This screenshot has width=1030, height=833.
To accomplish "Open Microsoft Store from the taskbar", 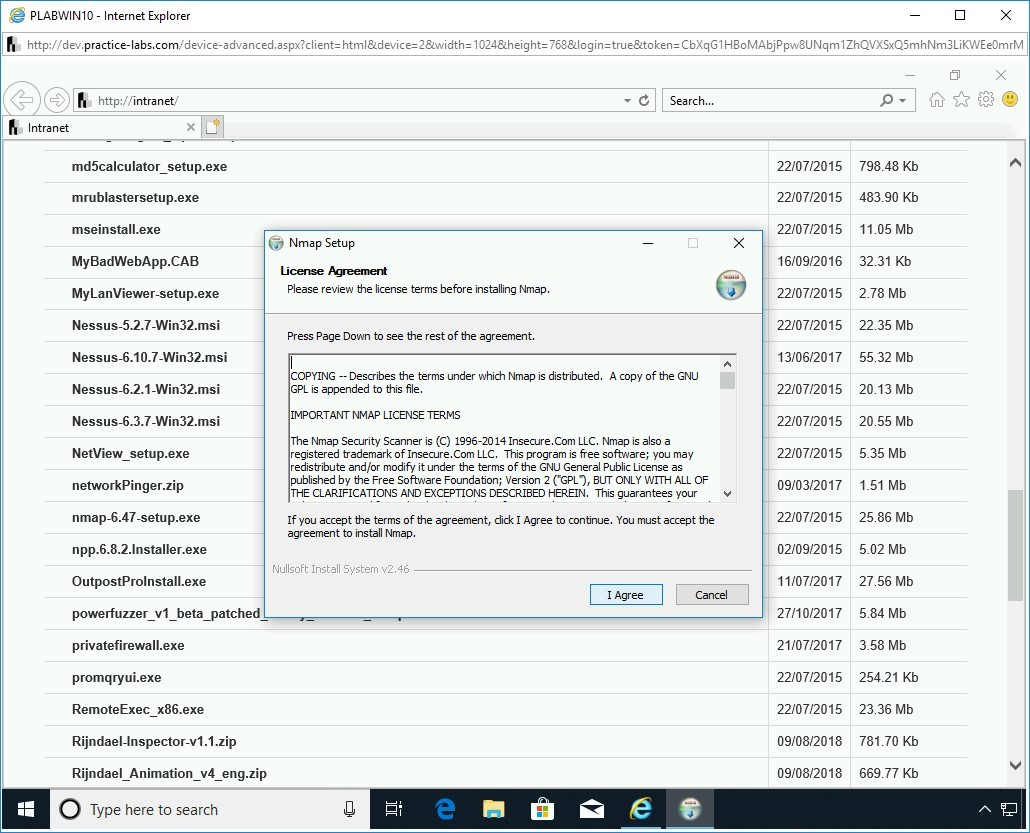I will click(x=543, y=809).
